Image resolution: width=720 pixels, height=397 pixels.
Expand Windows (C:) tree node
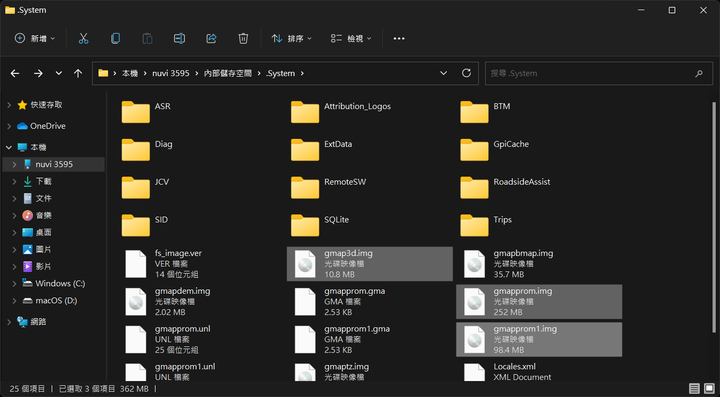15,284
